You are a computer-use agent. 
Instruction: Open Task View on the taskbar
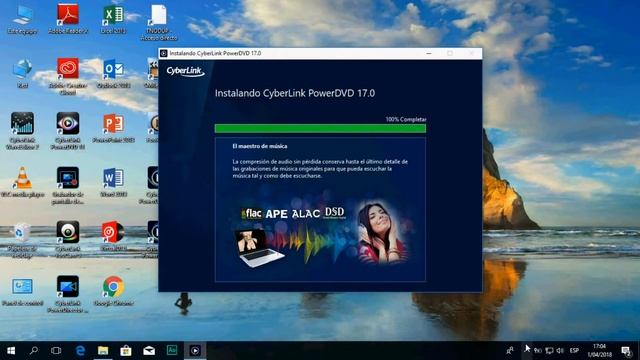[56, 351]
